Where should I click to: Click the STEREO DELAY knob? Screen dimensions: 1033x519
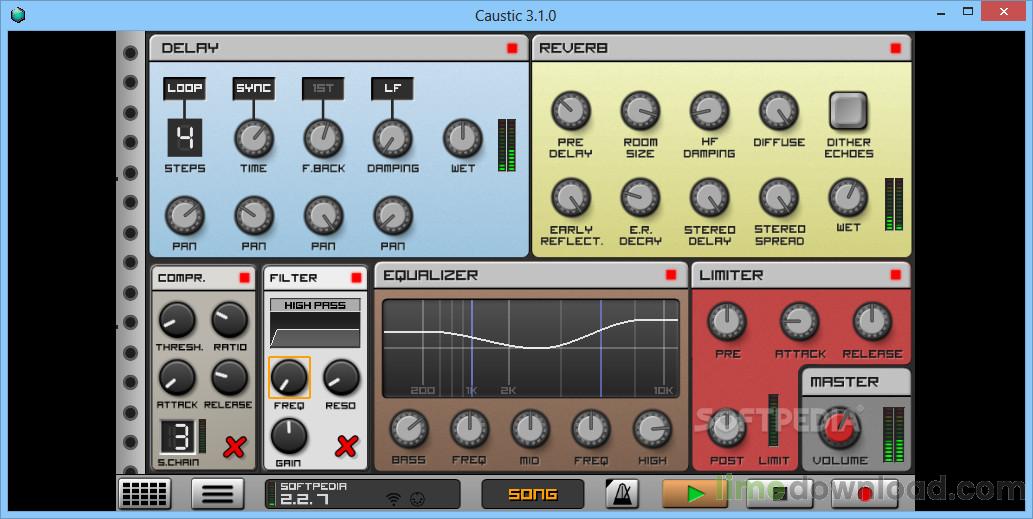pyautogui.click(x=710, y=198)
